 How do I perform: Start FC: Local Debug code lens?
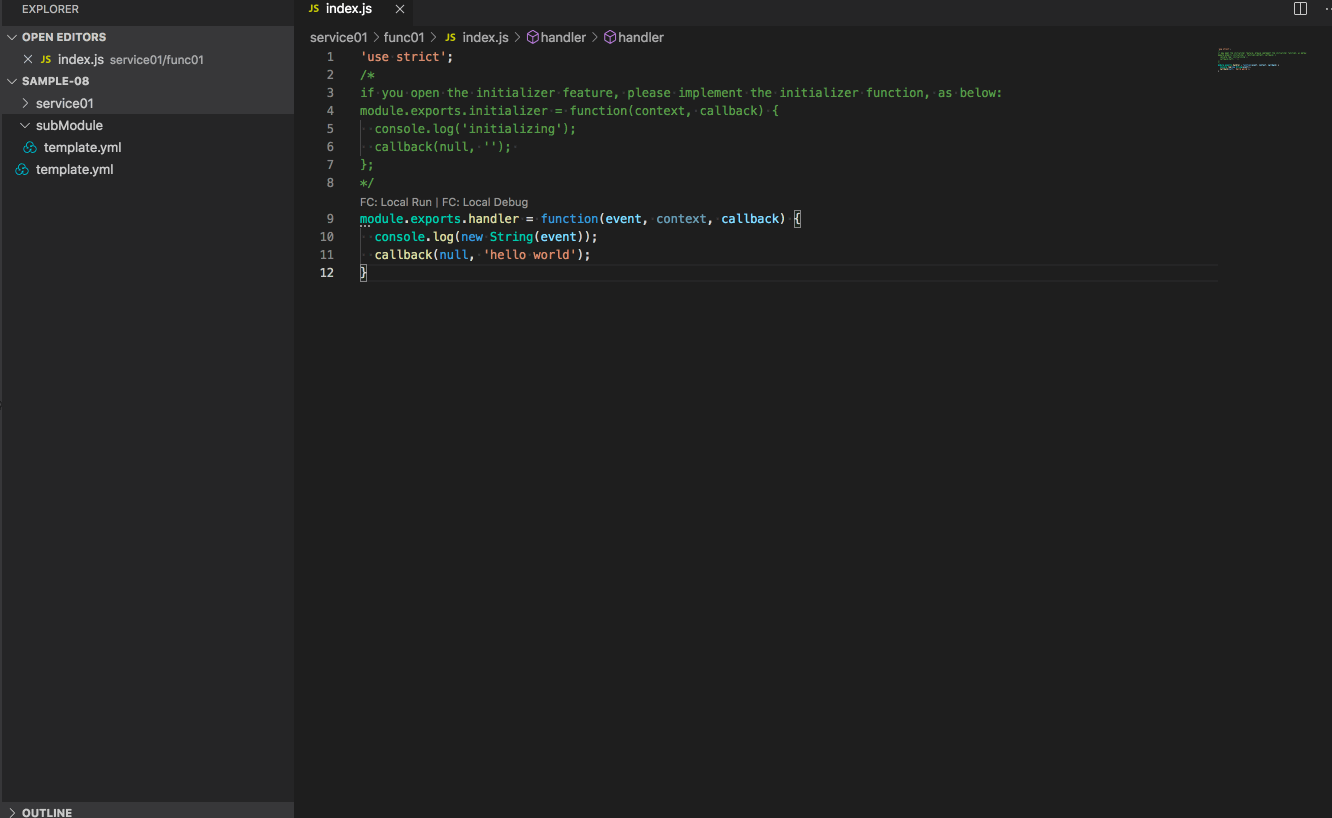tap(485, 202)
